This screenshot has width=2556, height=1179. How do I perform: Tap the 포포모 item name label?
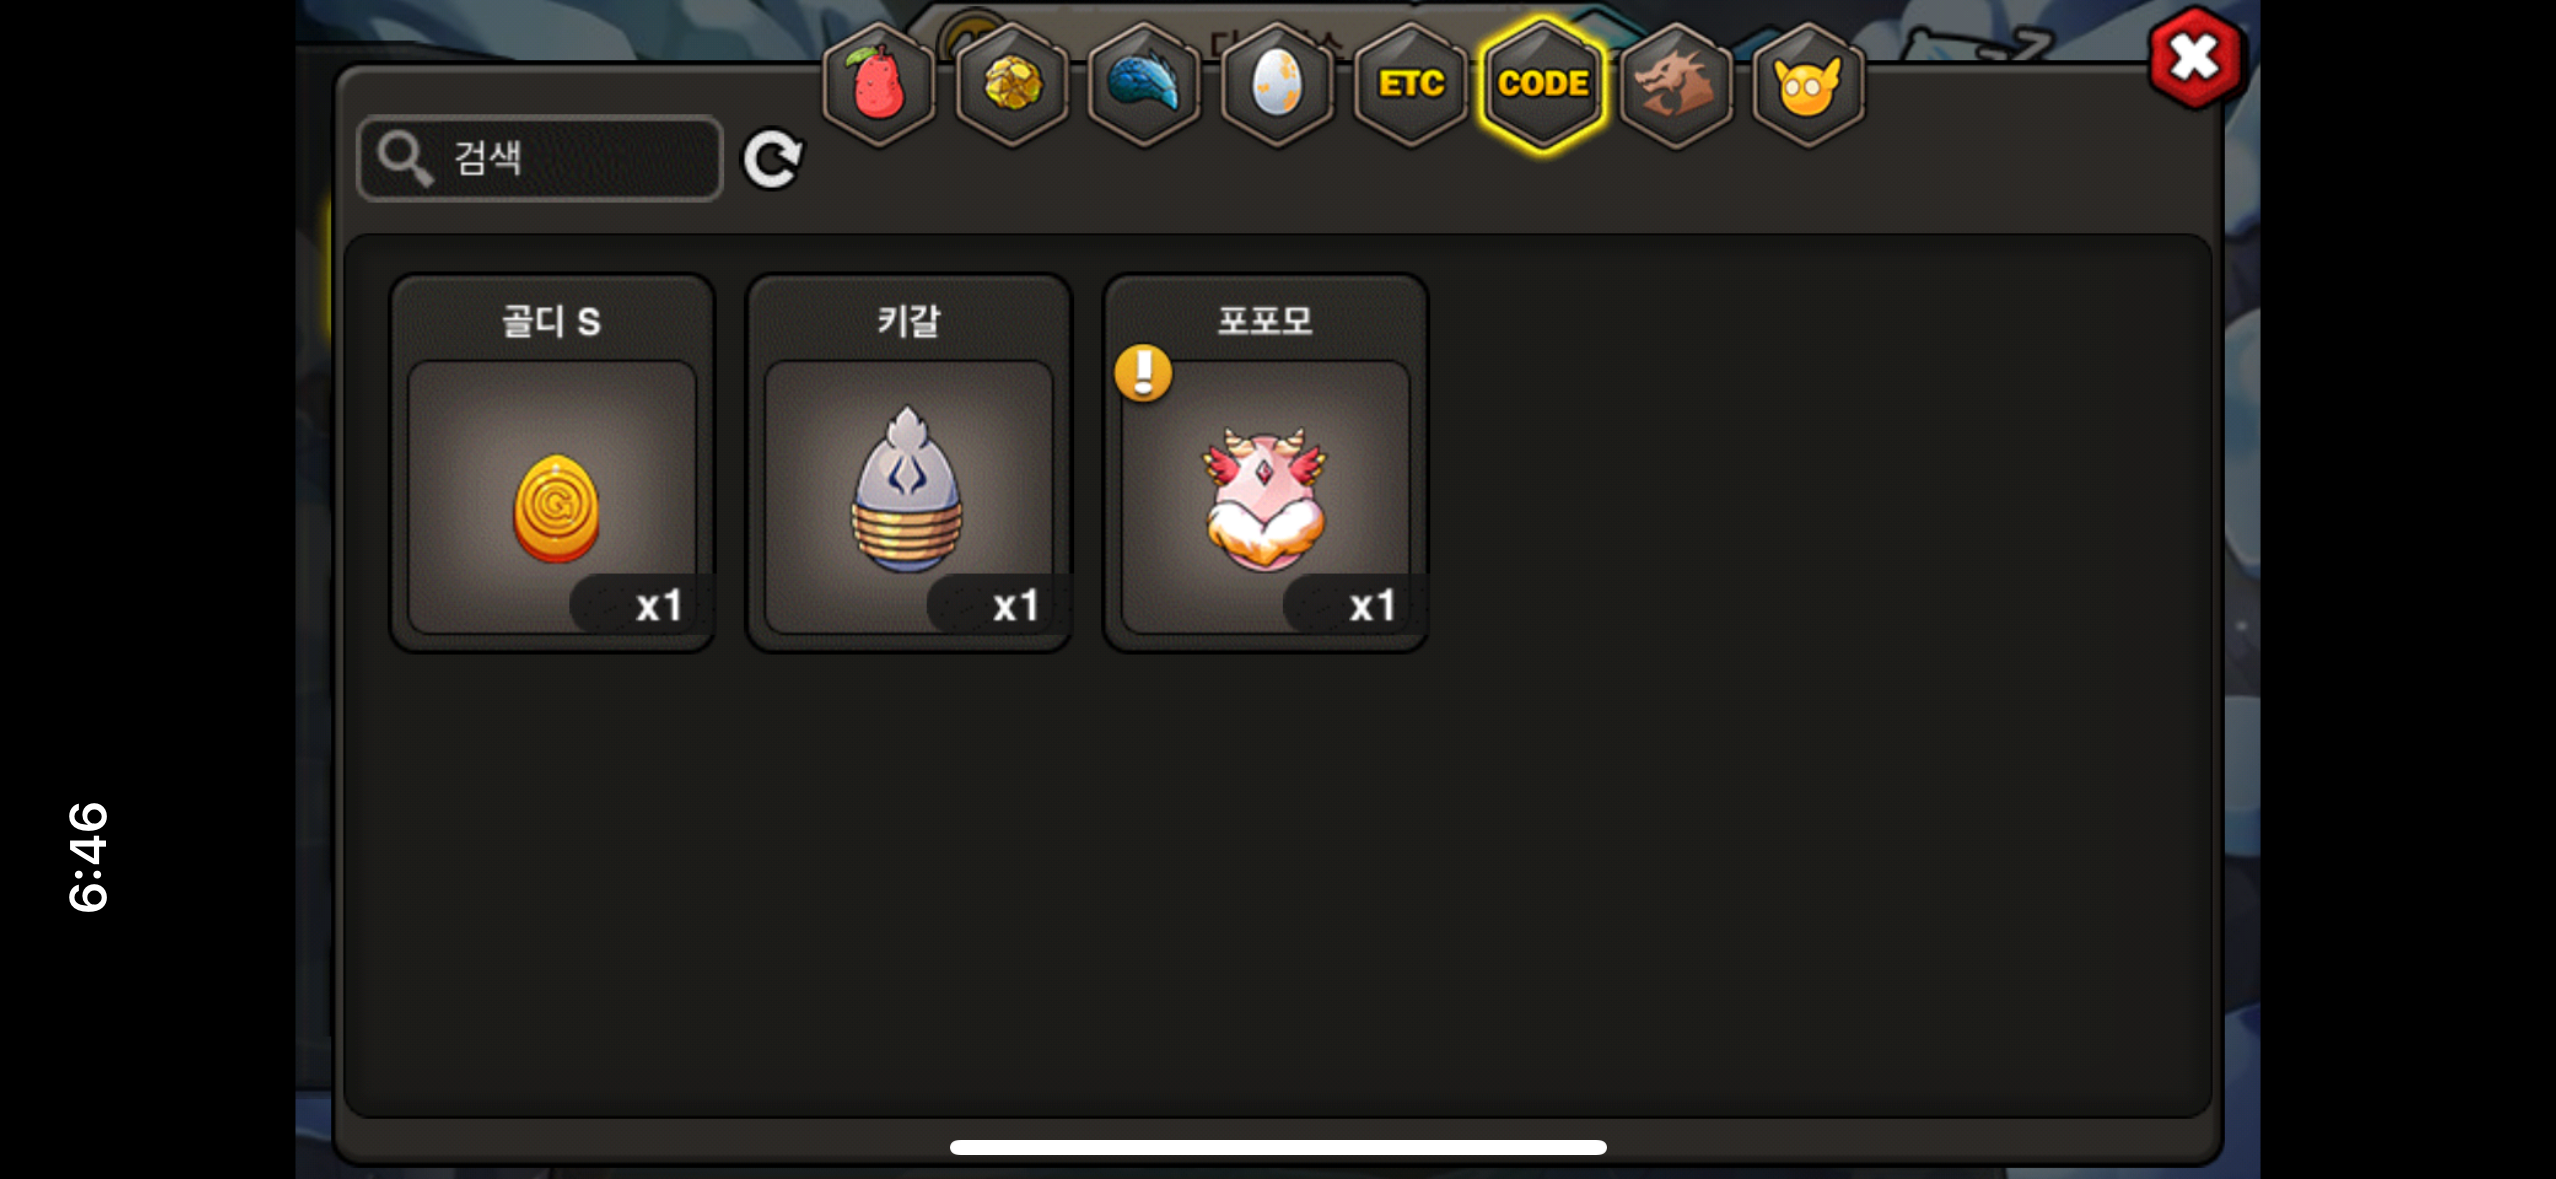[x=1265, y=321]
